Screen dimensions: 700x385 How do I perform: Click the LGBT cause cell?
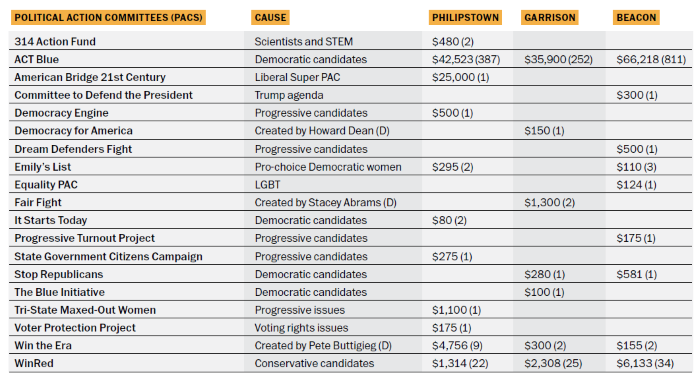click(267, 185)
